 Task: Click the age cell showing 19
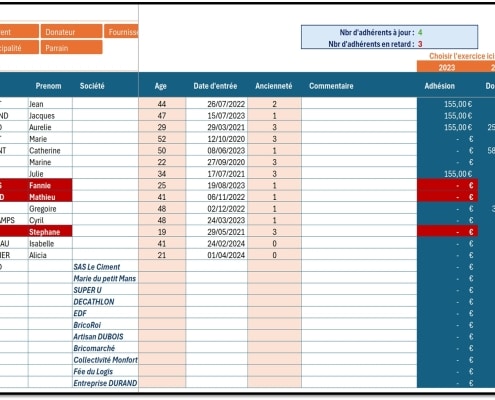[162, 232]
